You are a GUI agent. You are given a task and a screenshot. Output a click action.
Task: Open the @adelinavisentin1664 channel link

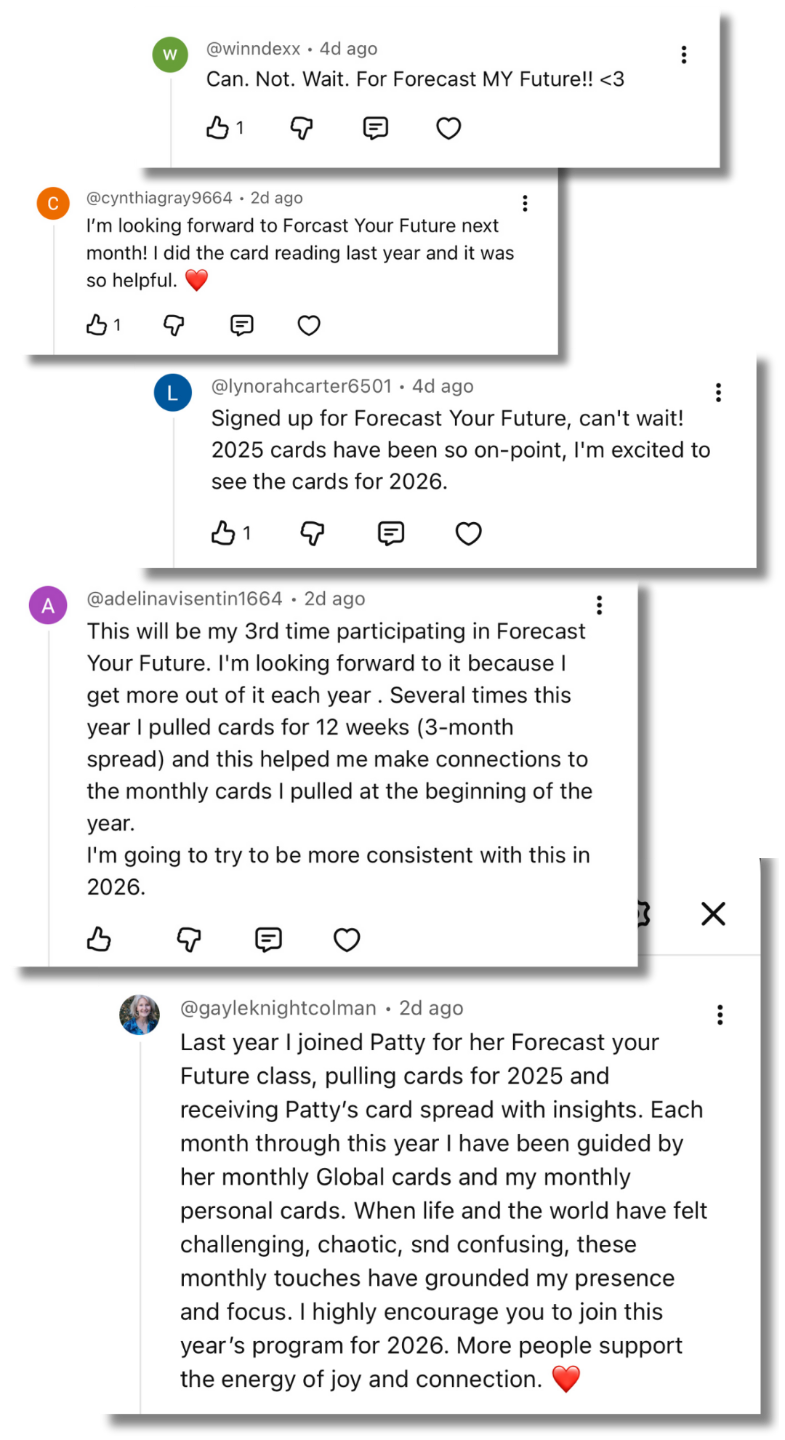pos(183,599)
